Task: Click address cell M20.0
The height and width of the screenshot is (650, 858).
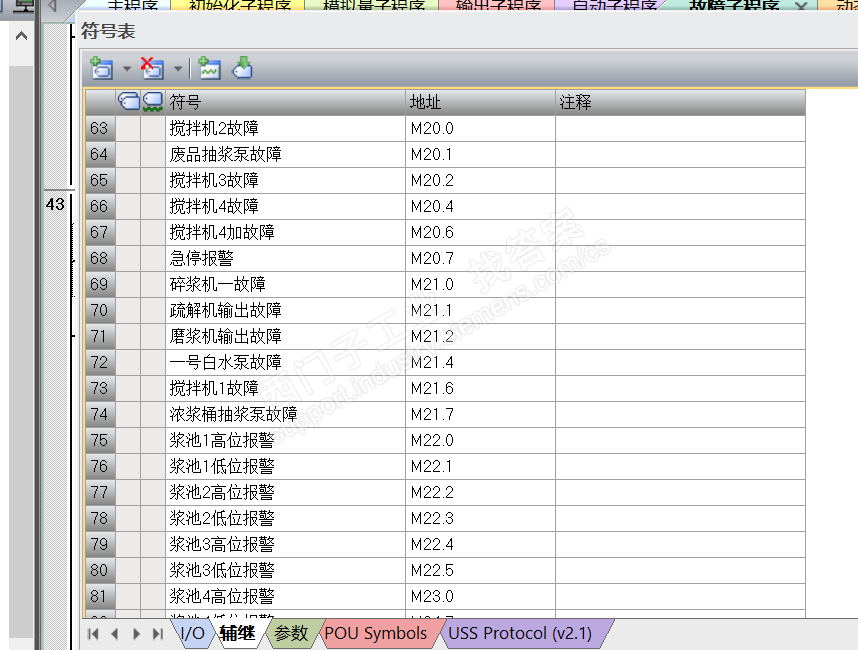Action: 480,128
